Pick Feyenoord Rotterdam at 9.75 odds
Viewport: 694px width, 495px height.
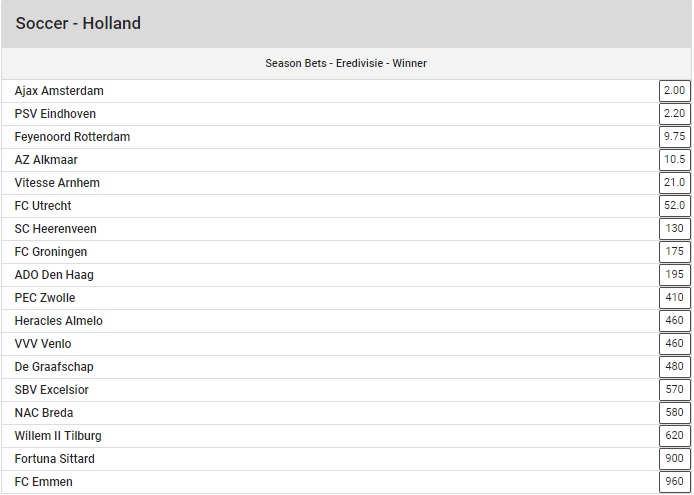[675, 137]
